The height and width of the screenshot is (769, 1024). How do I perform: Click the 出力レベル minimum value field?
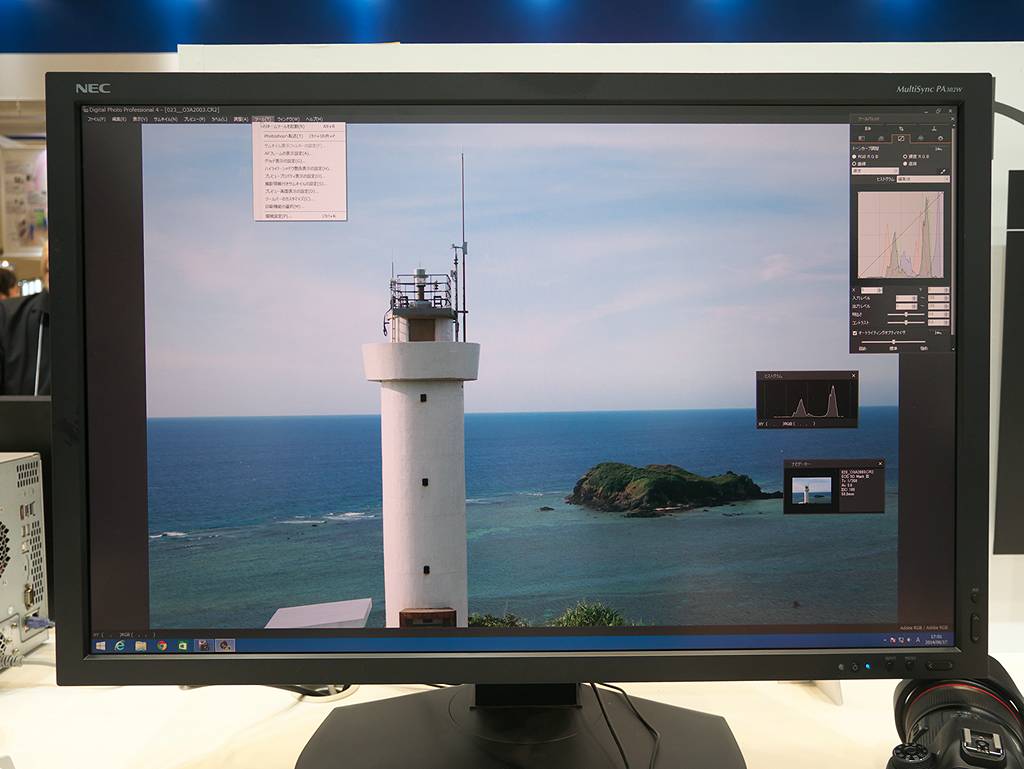click(x=906, y=306)
